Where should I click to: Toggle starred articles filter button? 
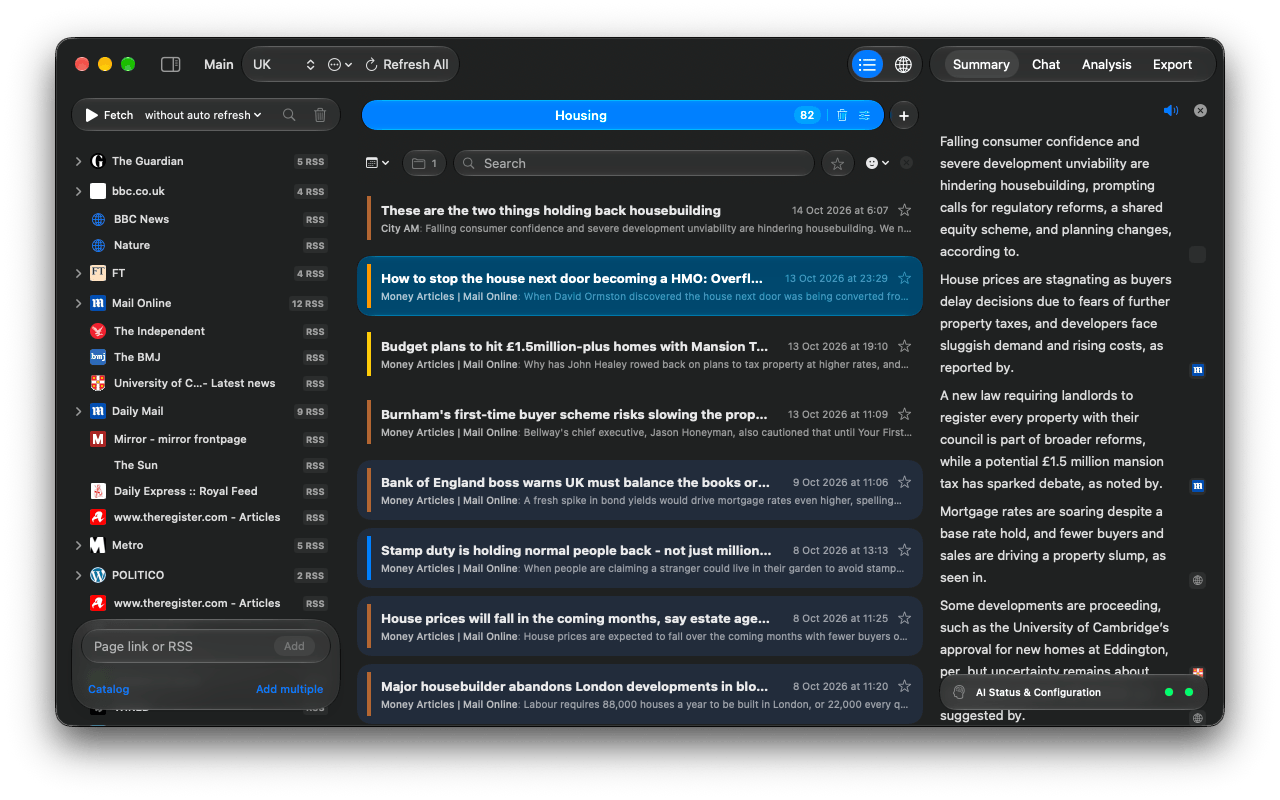(837, 163)
